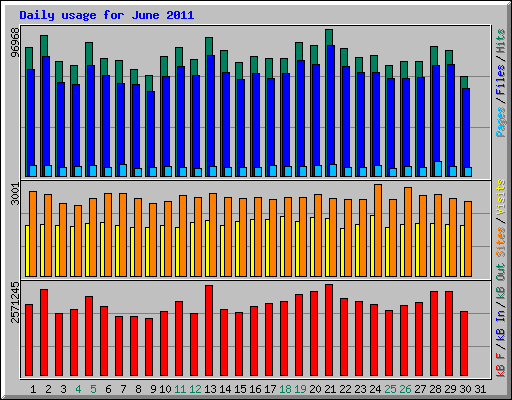
Task: Click the blue files bar for day 13
Action: [x=211, y=116]
